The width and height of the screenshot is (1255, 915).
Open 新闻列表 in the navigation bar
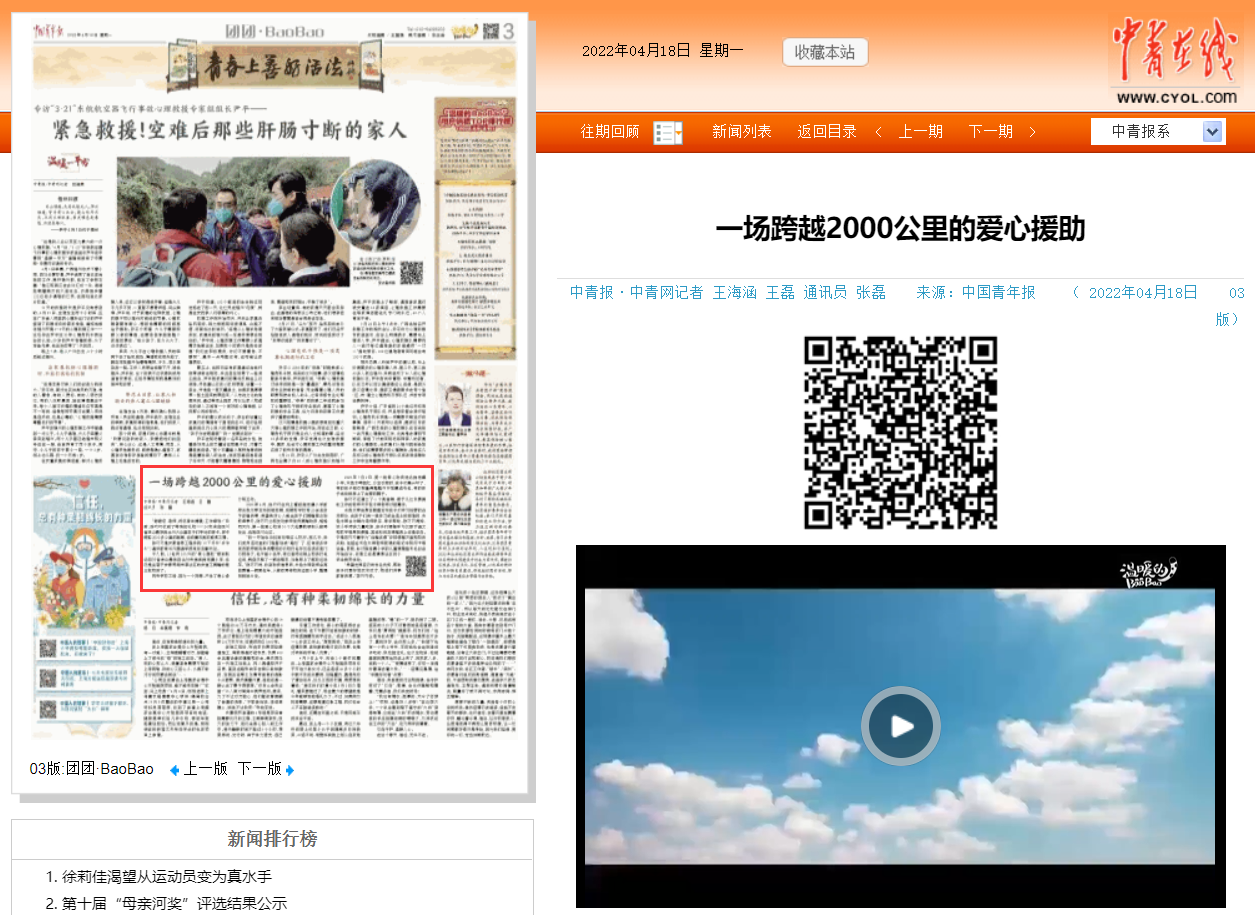tap(742, 131)
